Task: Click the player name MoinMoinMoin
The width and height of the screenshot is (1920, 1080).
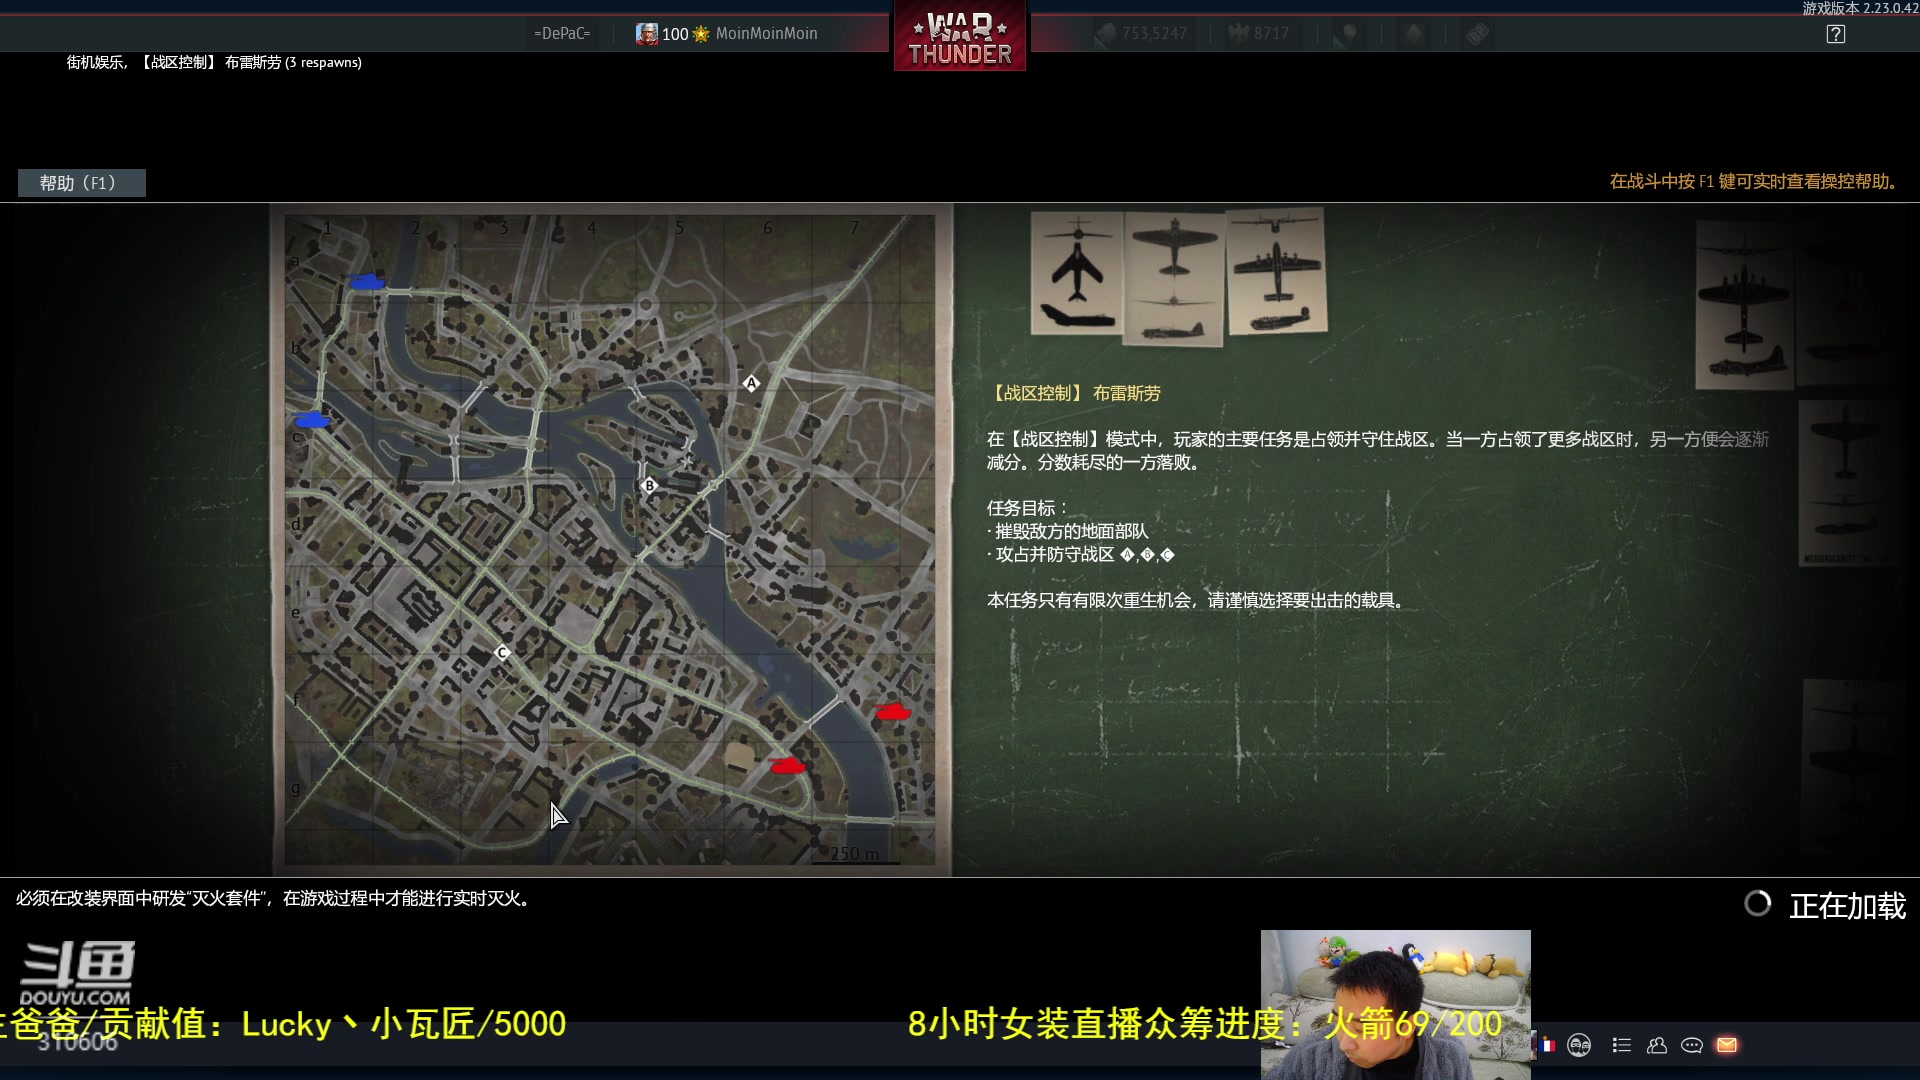Action: click(x=766, y=33)
